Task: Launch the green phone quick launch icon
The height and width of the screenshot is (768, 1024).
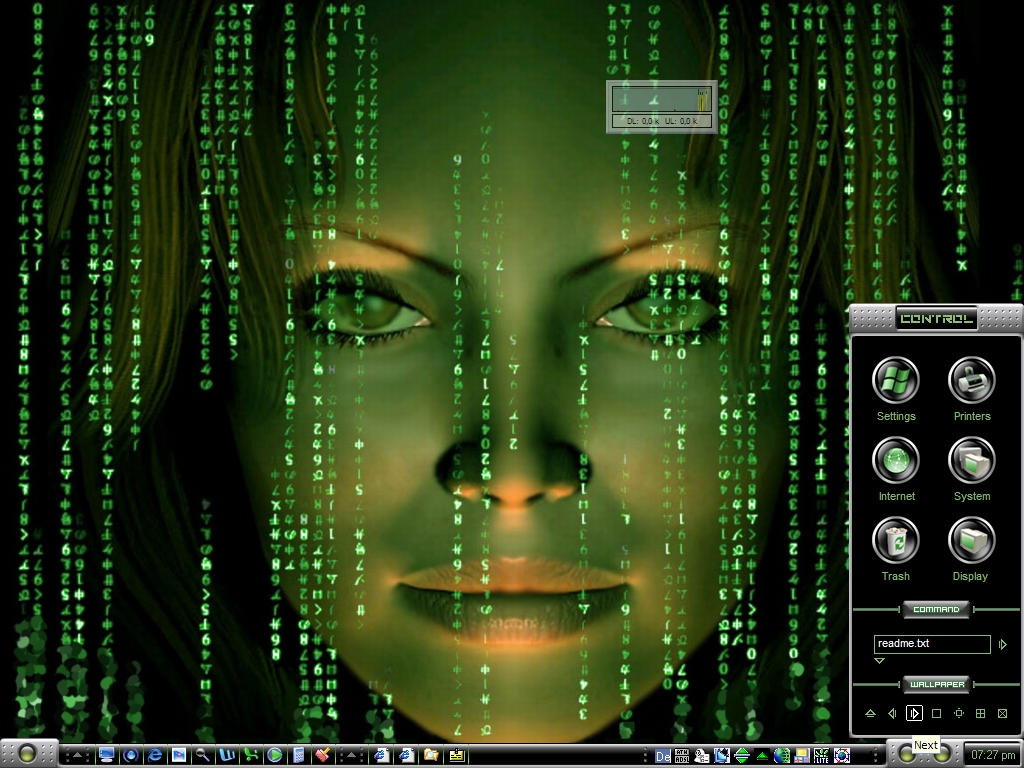Action: coord(251,755)
